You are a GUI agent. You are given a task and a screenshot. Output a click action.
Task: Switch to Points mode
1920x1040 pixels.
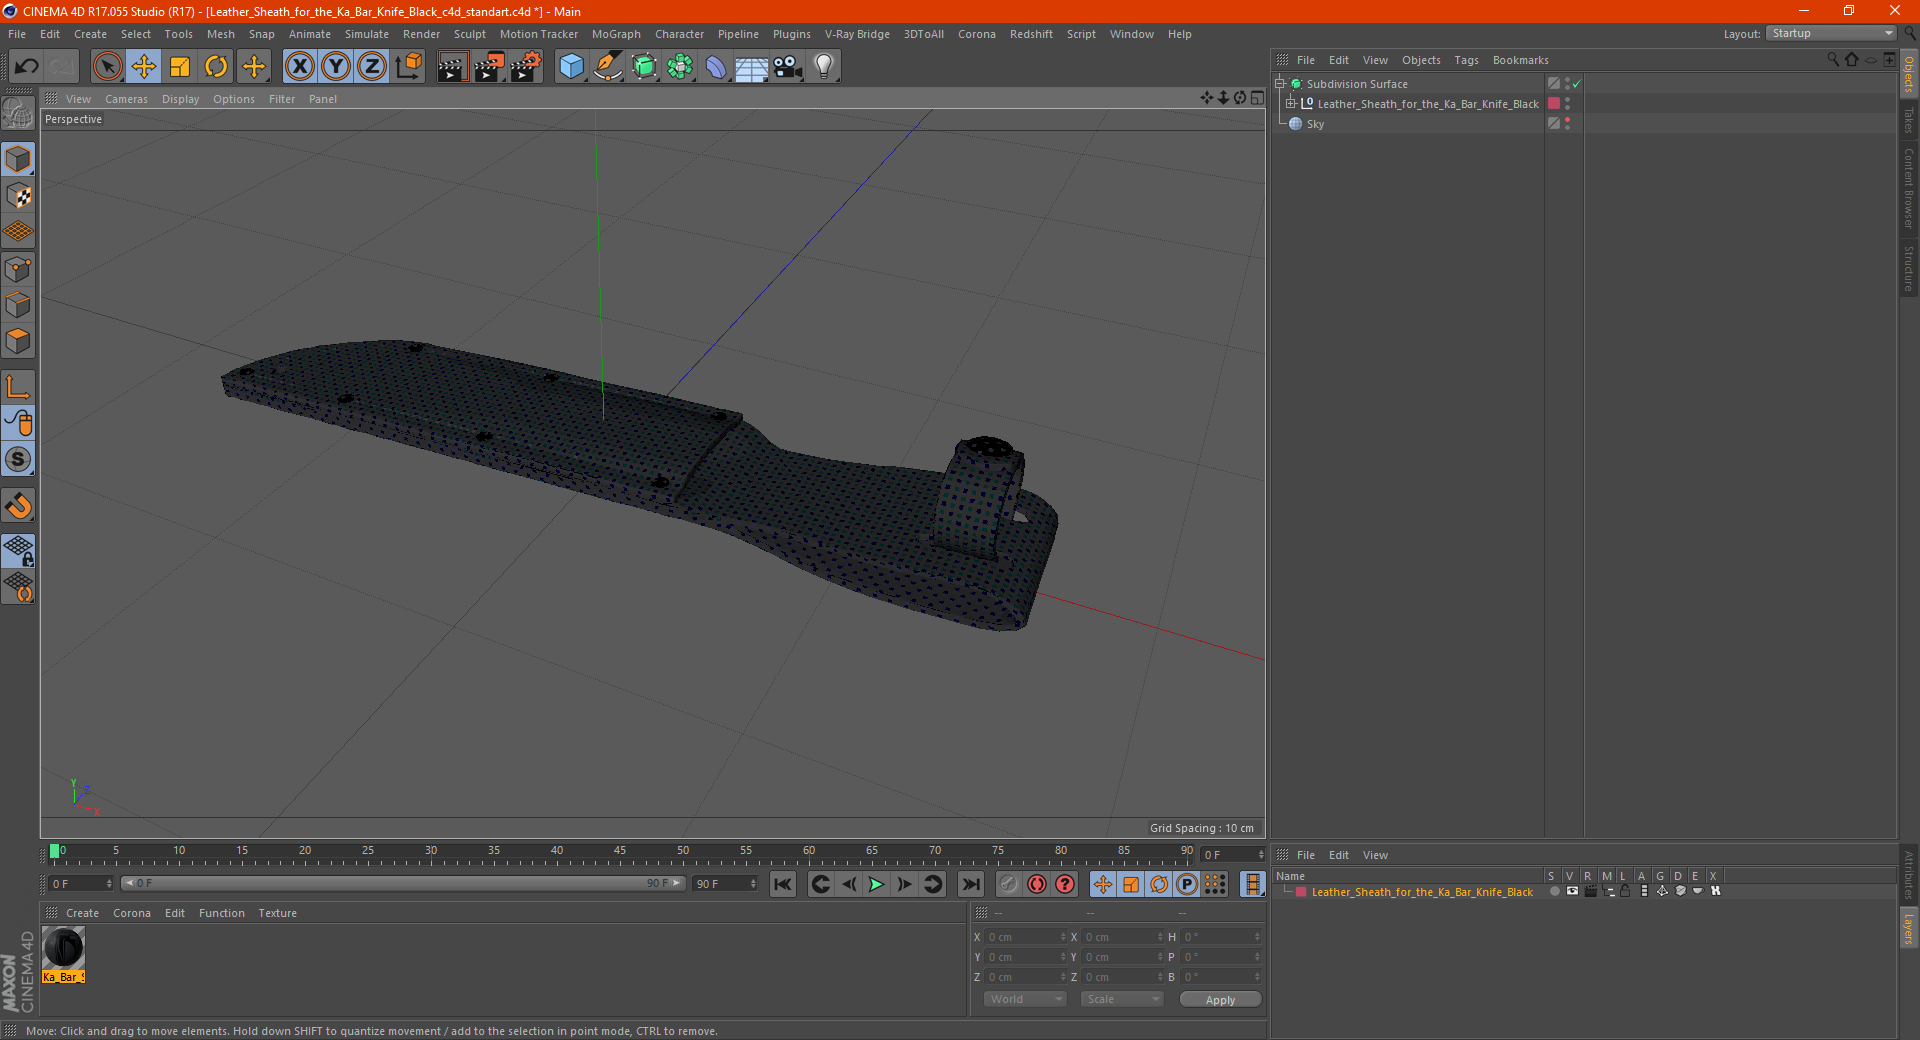18,269
